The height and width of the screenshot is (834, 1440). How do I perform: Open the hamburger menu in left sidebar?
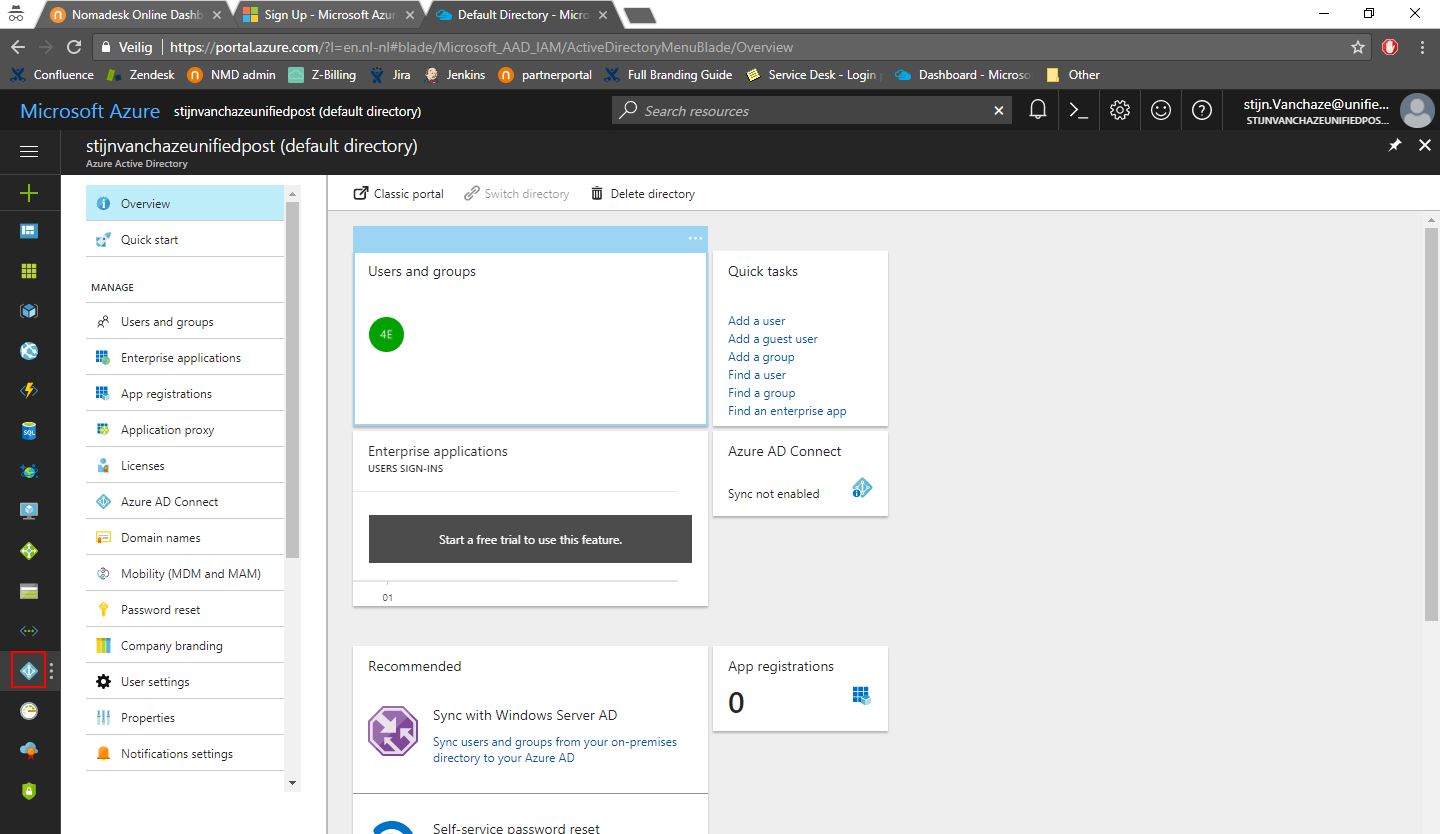29,152
